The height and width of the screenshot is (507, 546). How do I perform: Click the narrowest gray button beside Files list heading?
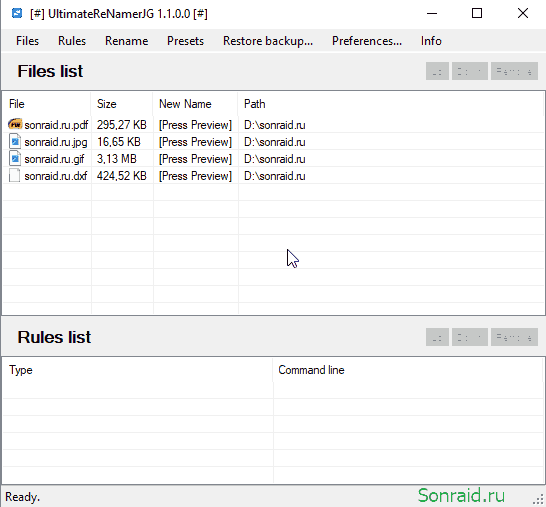tap(437, 71)
